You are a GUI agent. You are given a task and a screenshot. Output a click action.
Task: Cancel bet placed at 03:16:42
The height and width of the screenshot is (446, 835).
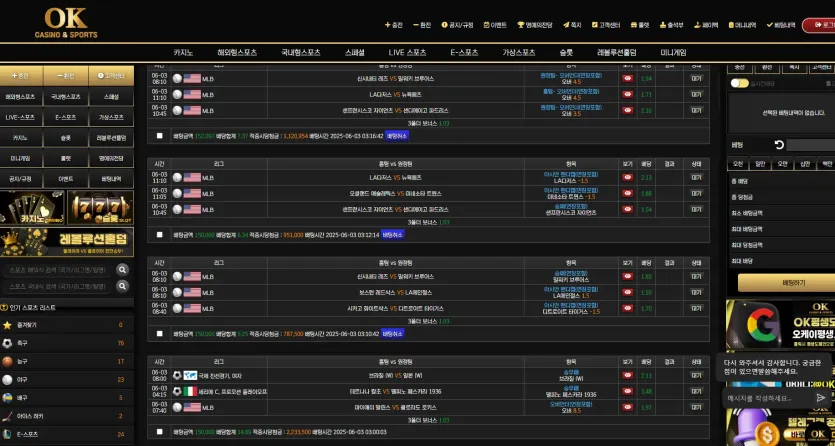[397, 136]
